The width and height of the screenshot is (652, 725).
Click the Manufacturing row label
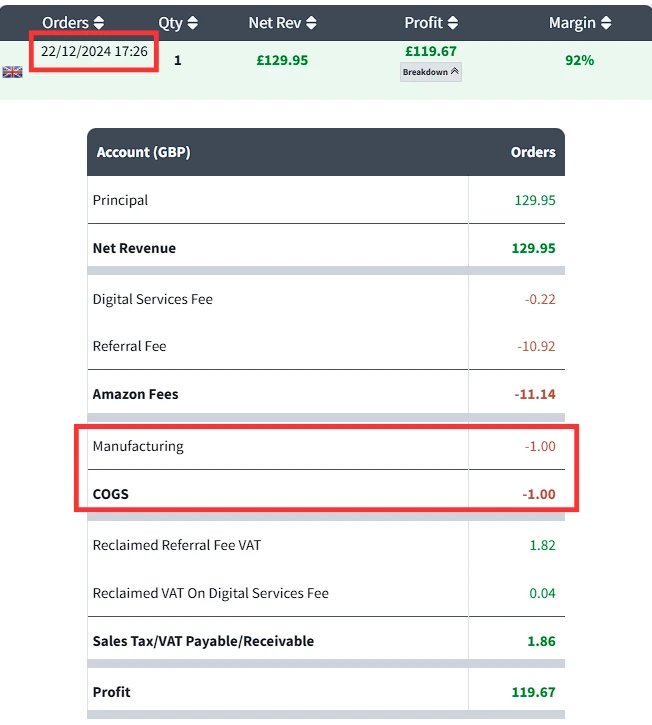[x=138, y=446]
